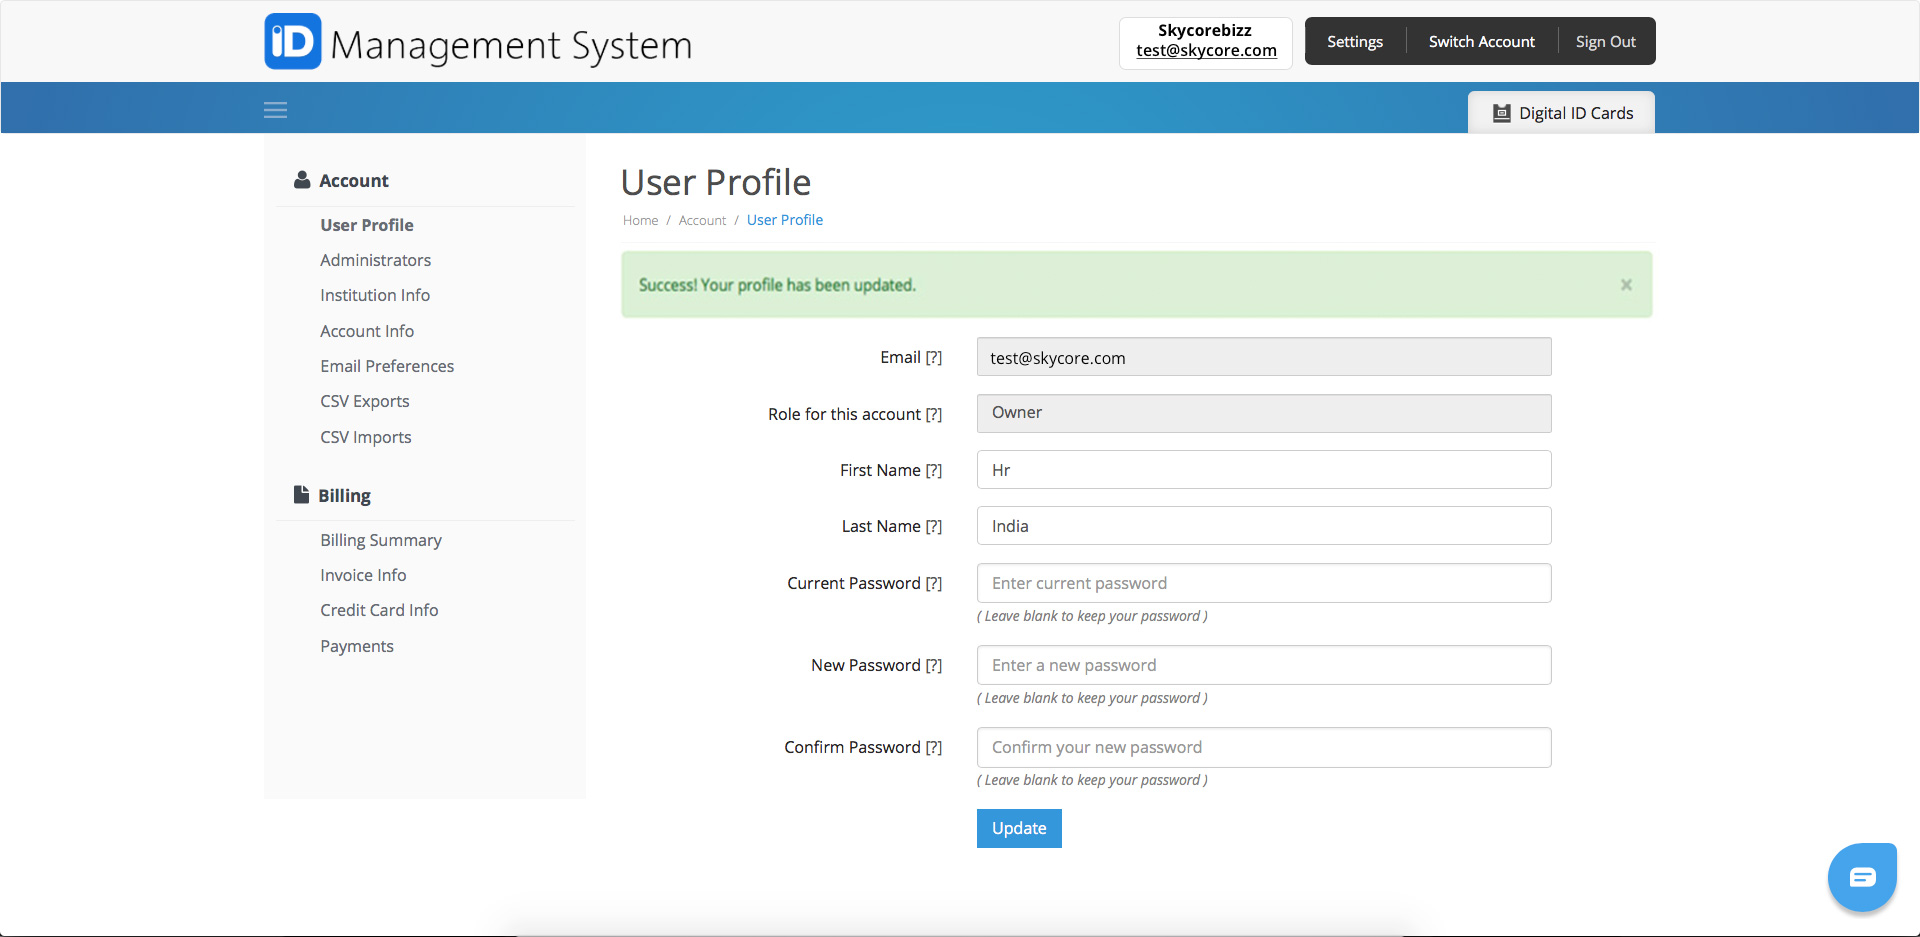Click the ID Management System logo
The height and width of the screenshot is (937, 1920).
[478, 42]
